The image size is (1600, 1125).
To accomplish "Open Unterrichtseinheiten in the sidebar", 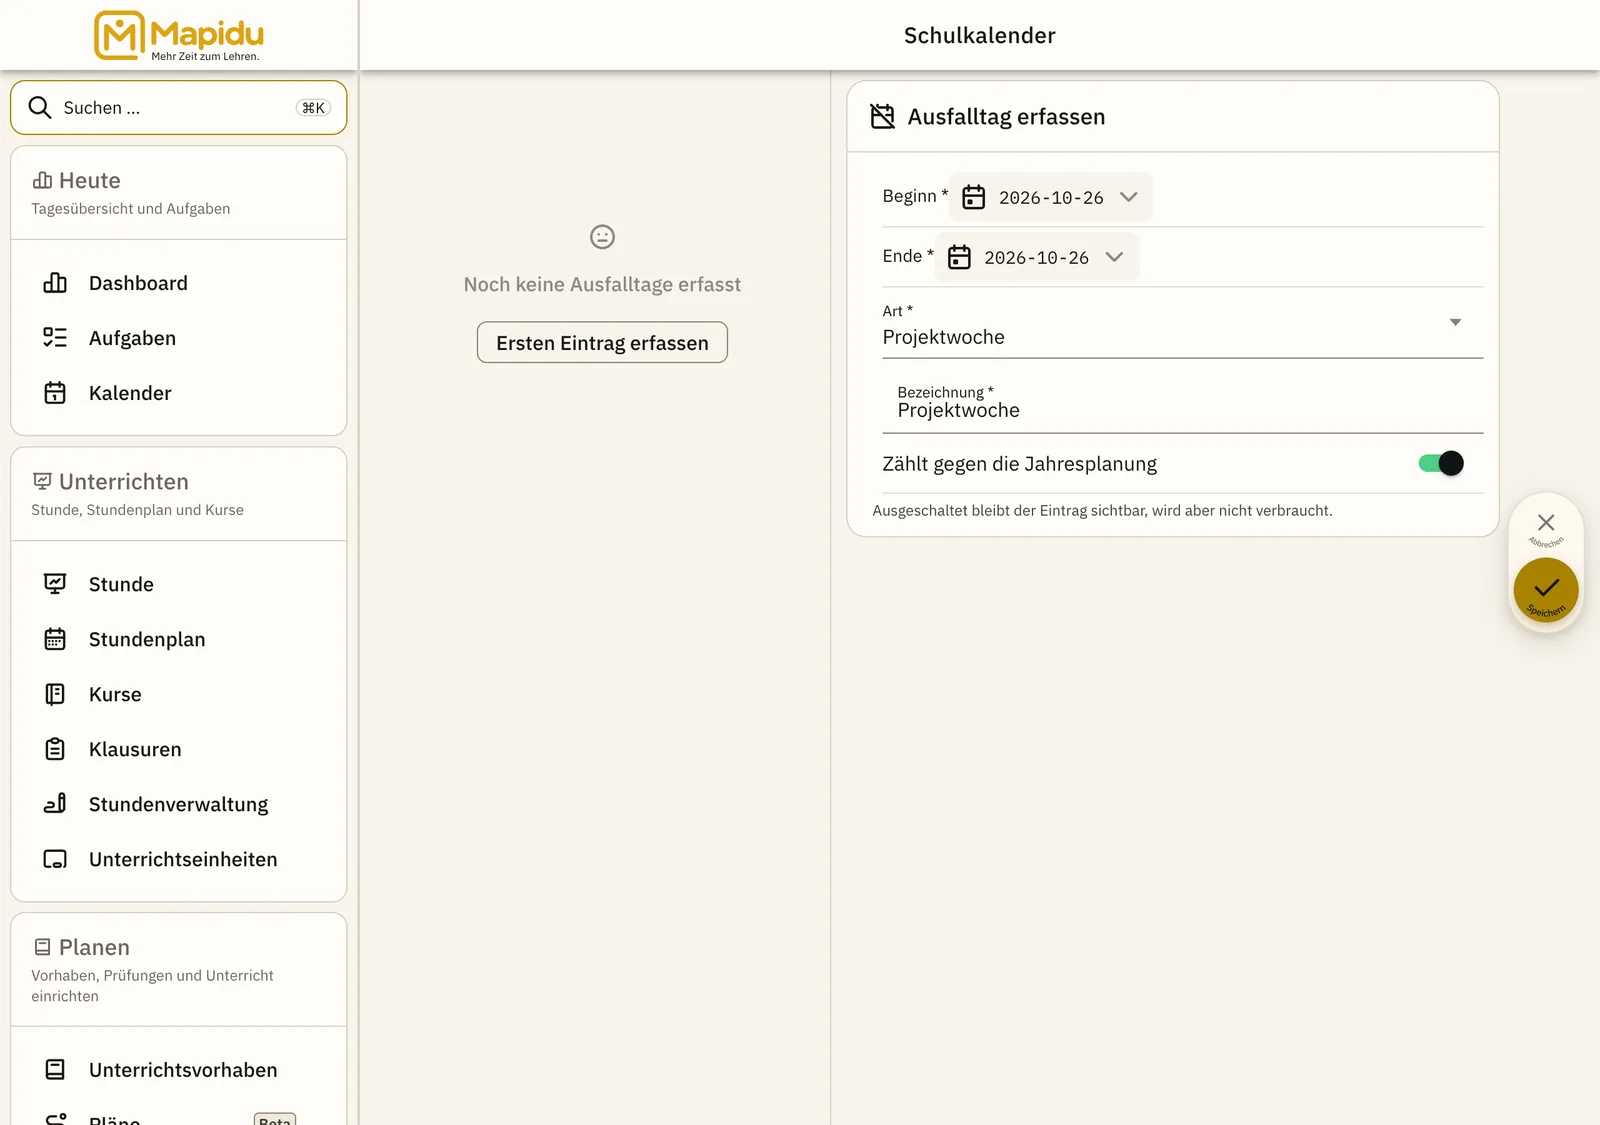I will (x=179, y=859).
